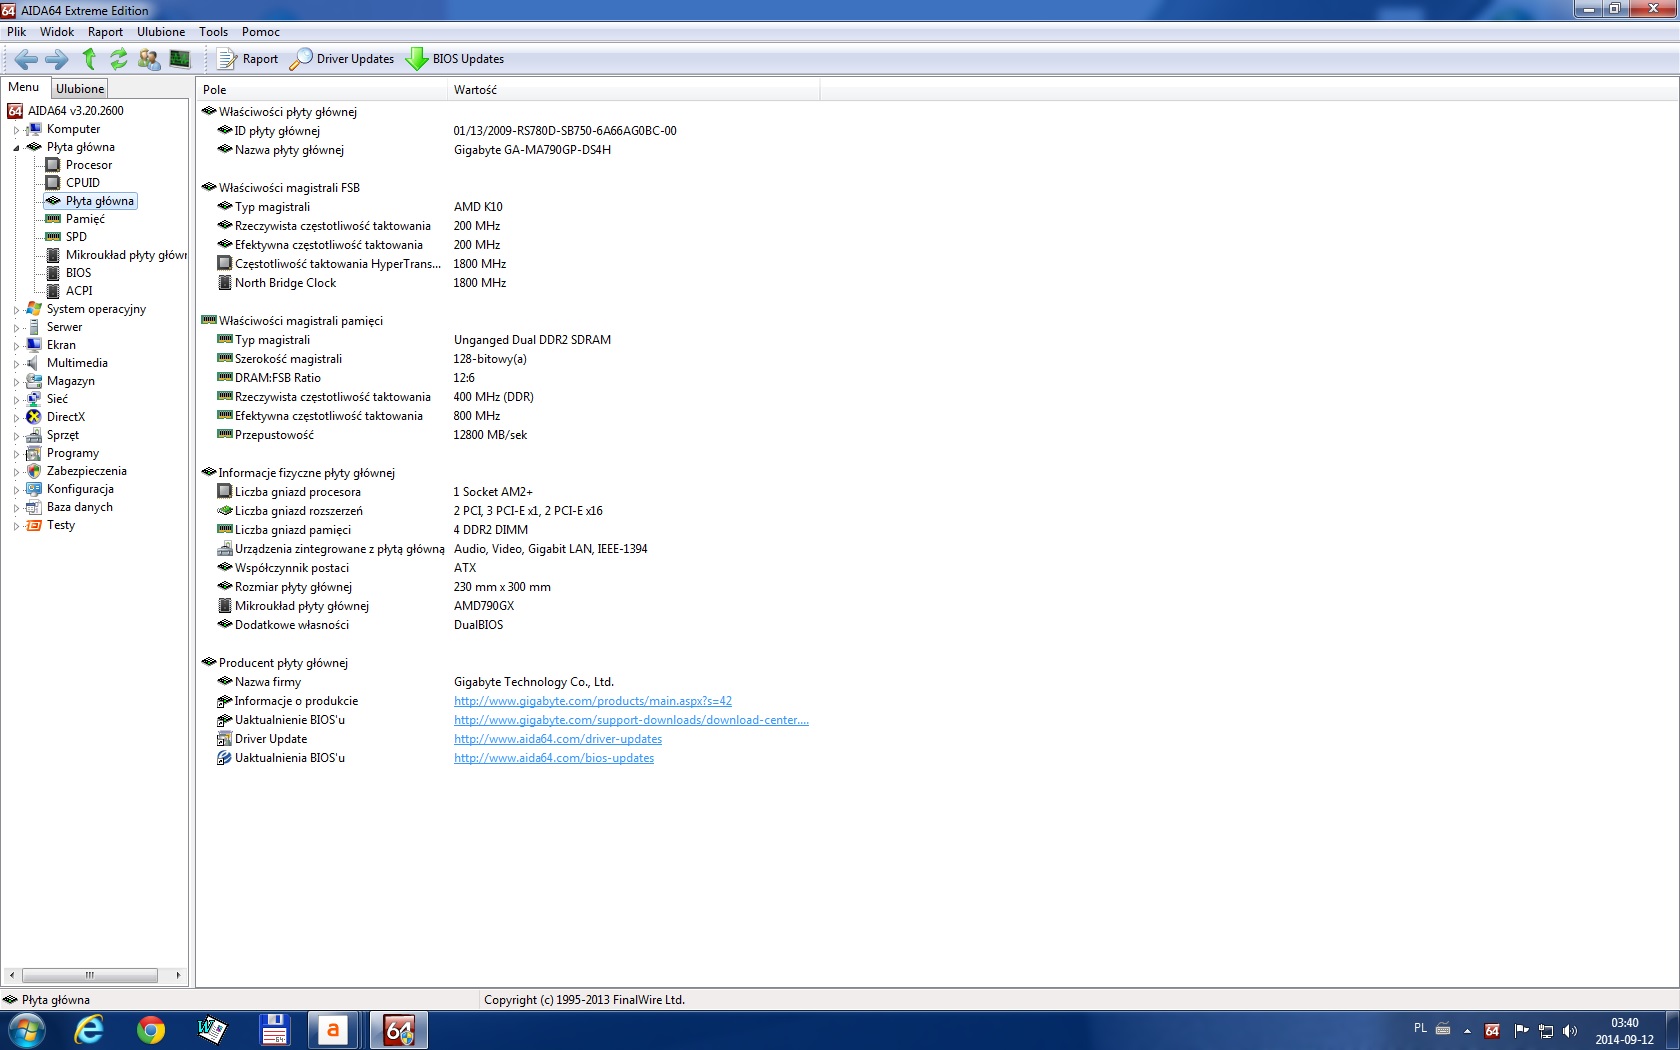
Task: Expand the Magazyn node arrow
Action: click(16, 382)
